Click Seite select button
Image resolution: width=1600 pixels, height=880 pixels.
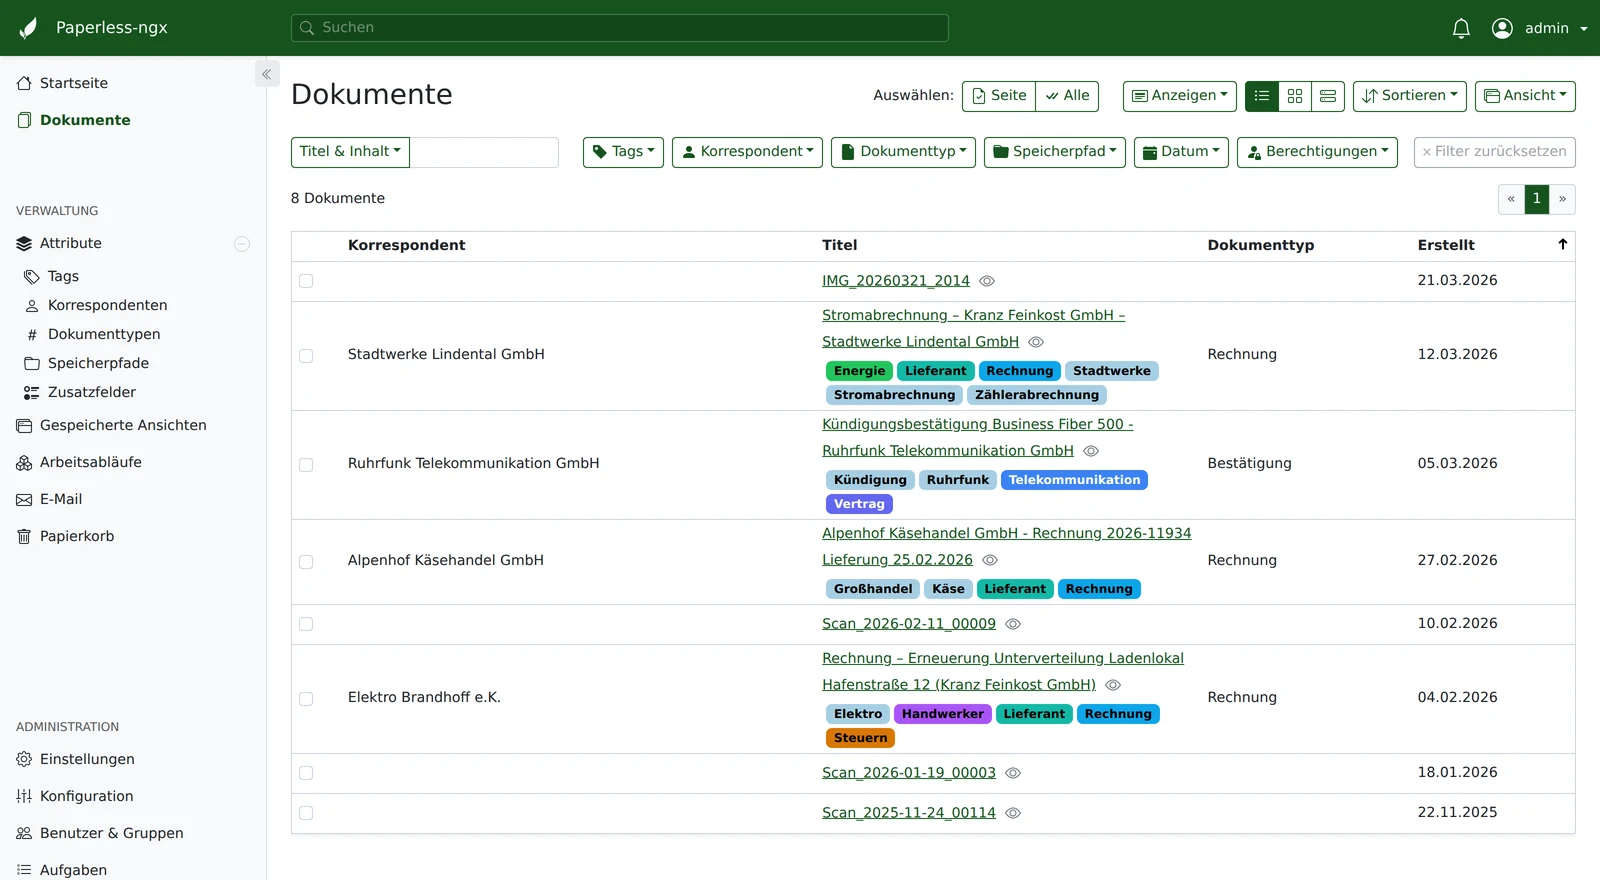999,96
